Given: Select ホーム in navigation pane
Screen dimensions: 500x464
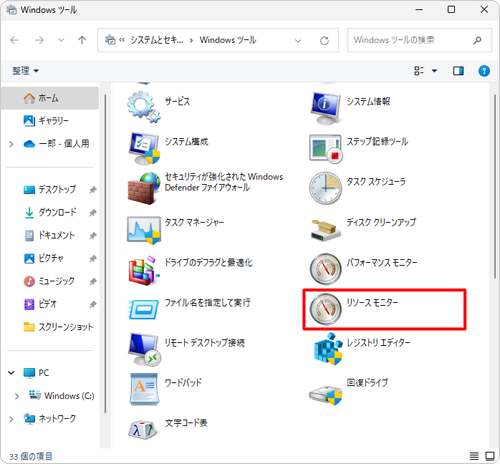Looking at the screenshot, I should click(x=50, y=98).
